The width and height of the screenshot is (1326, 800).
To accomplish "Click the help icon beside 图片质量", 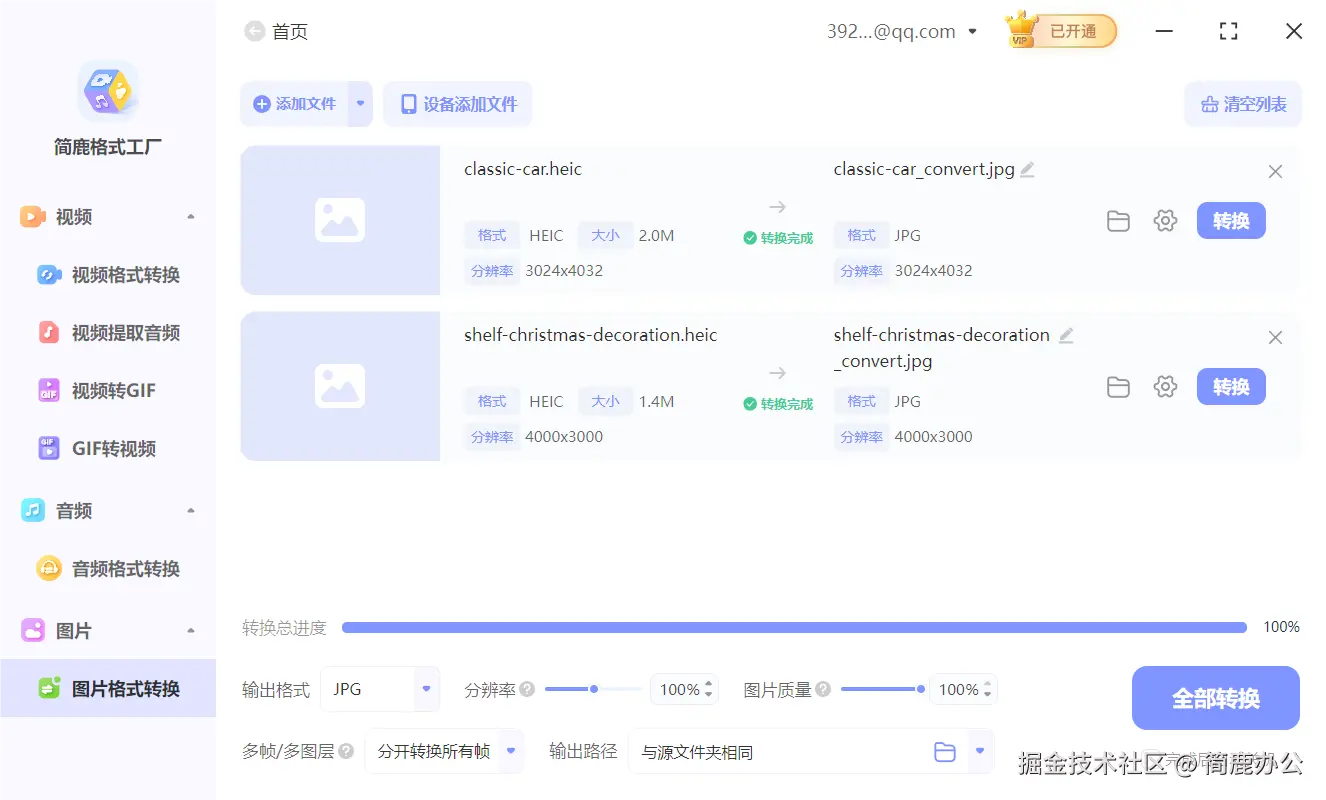I will tap(823, 689).
